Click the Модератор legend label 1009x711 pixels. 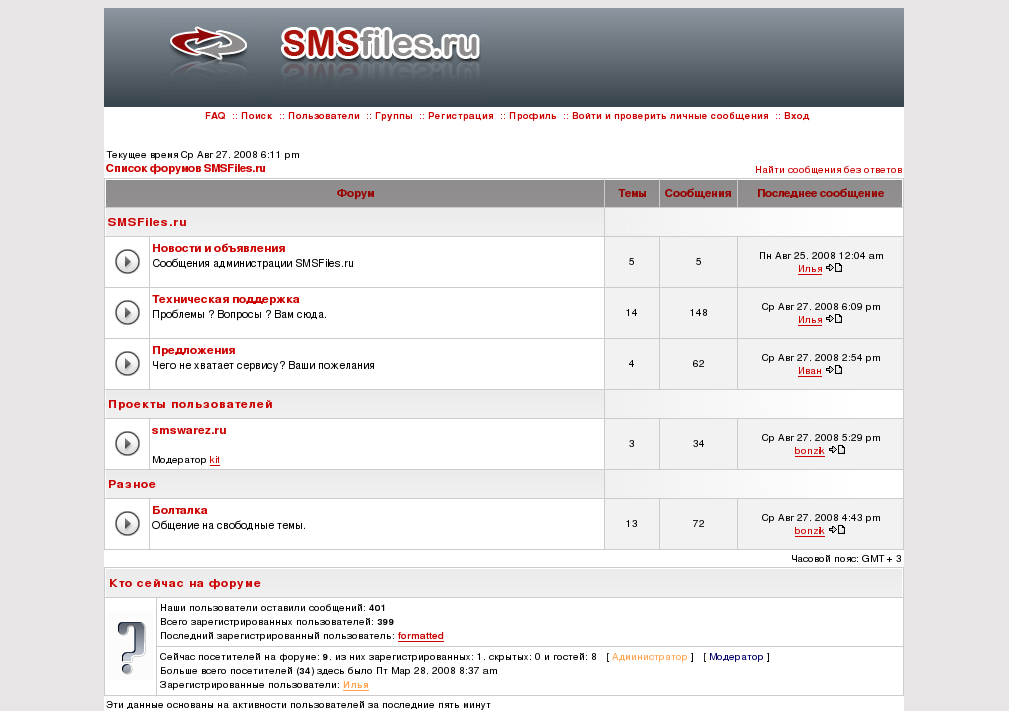point(736,657)
